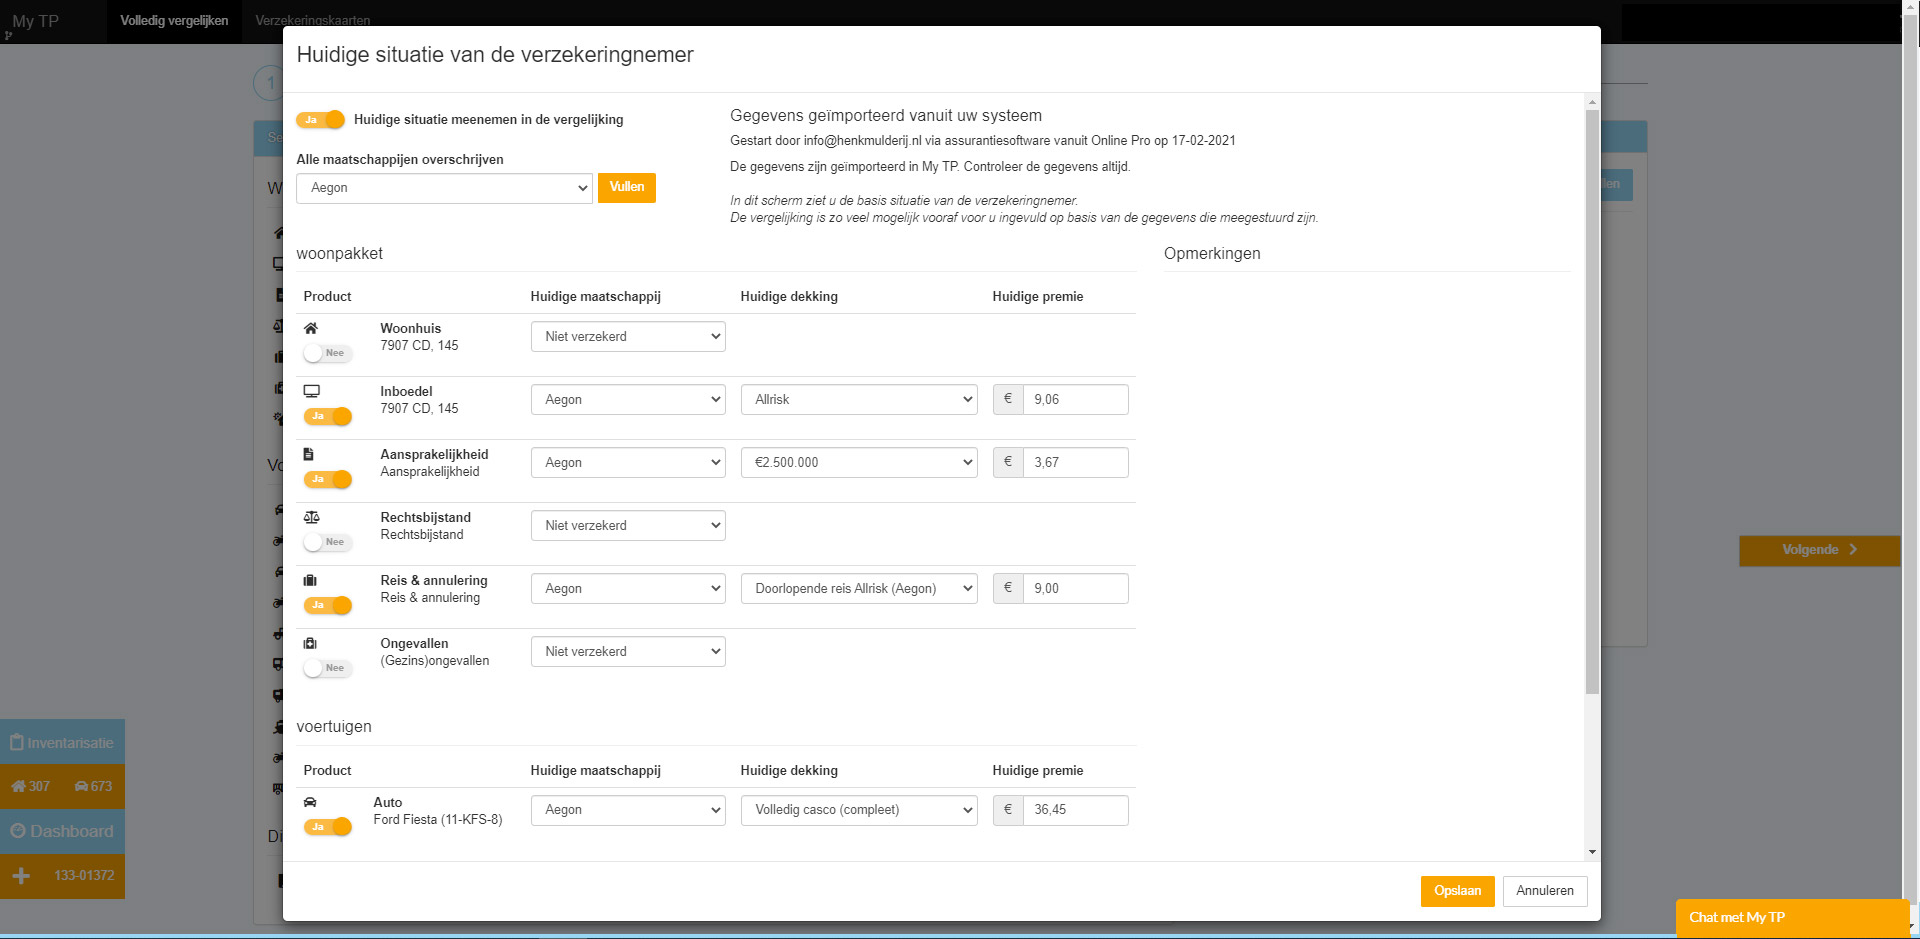Click the Aansprakelijkheid premie field 3,67
The width and height of the screenshot is (1920, 939).
(1076, 463)
